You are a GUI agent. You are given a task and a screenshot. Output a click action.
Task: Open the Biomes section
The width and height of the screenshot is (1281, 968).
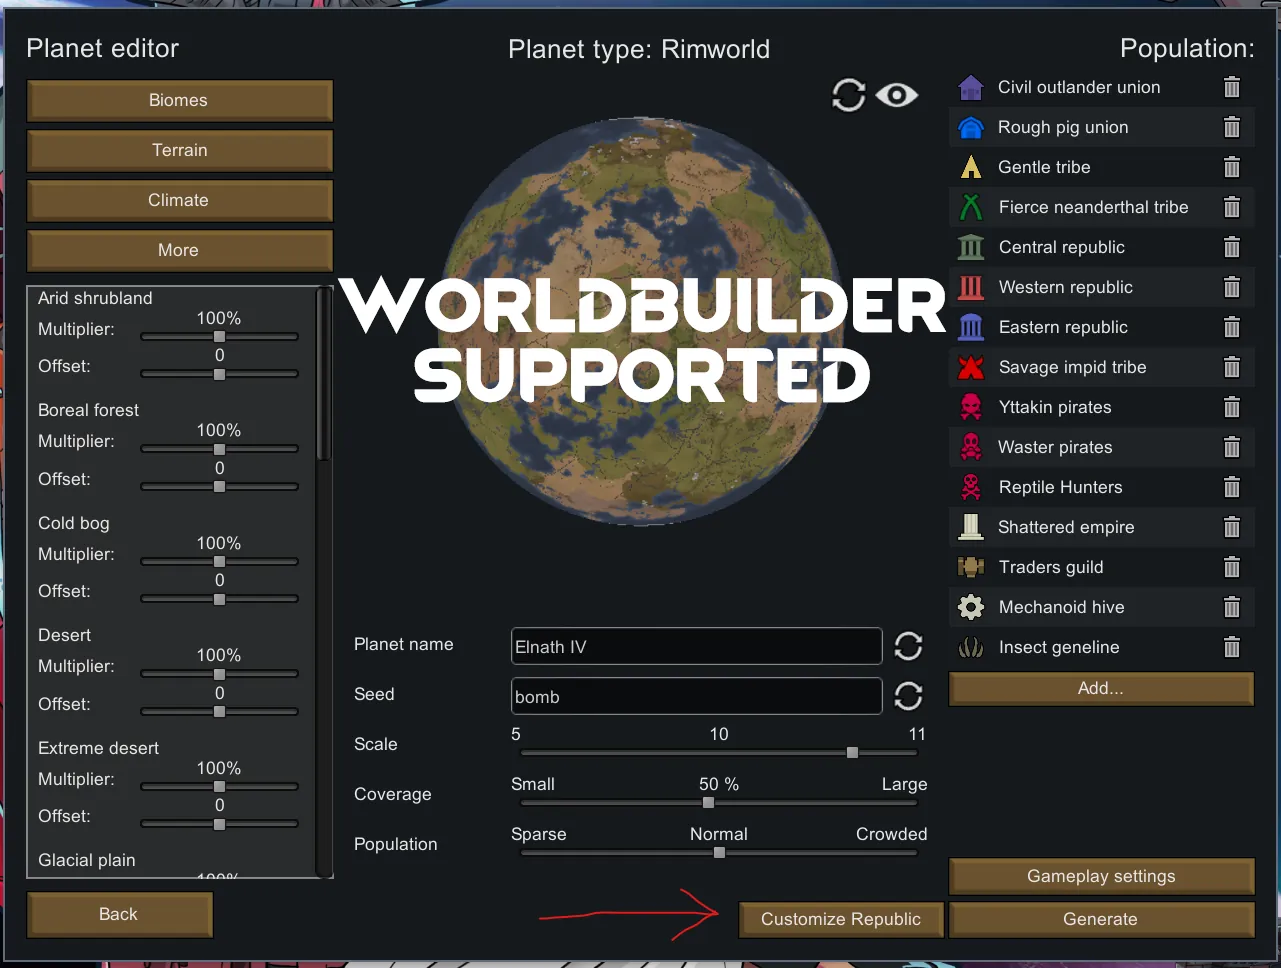179,101
